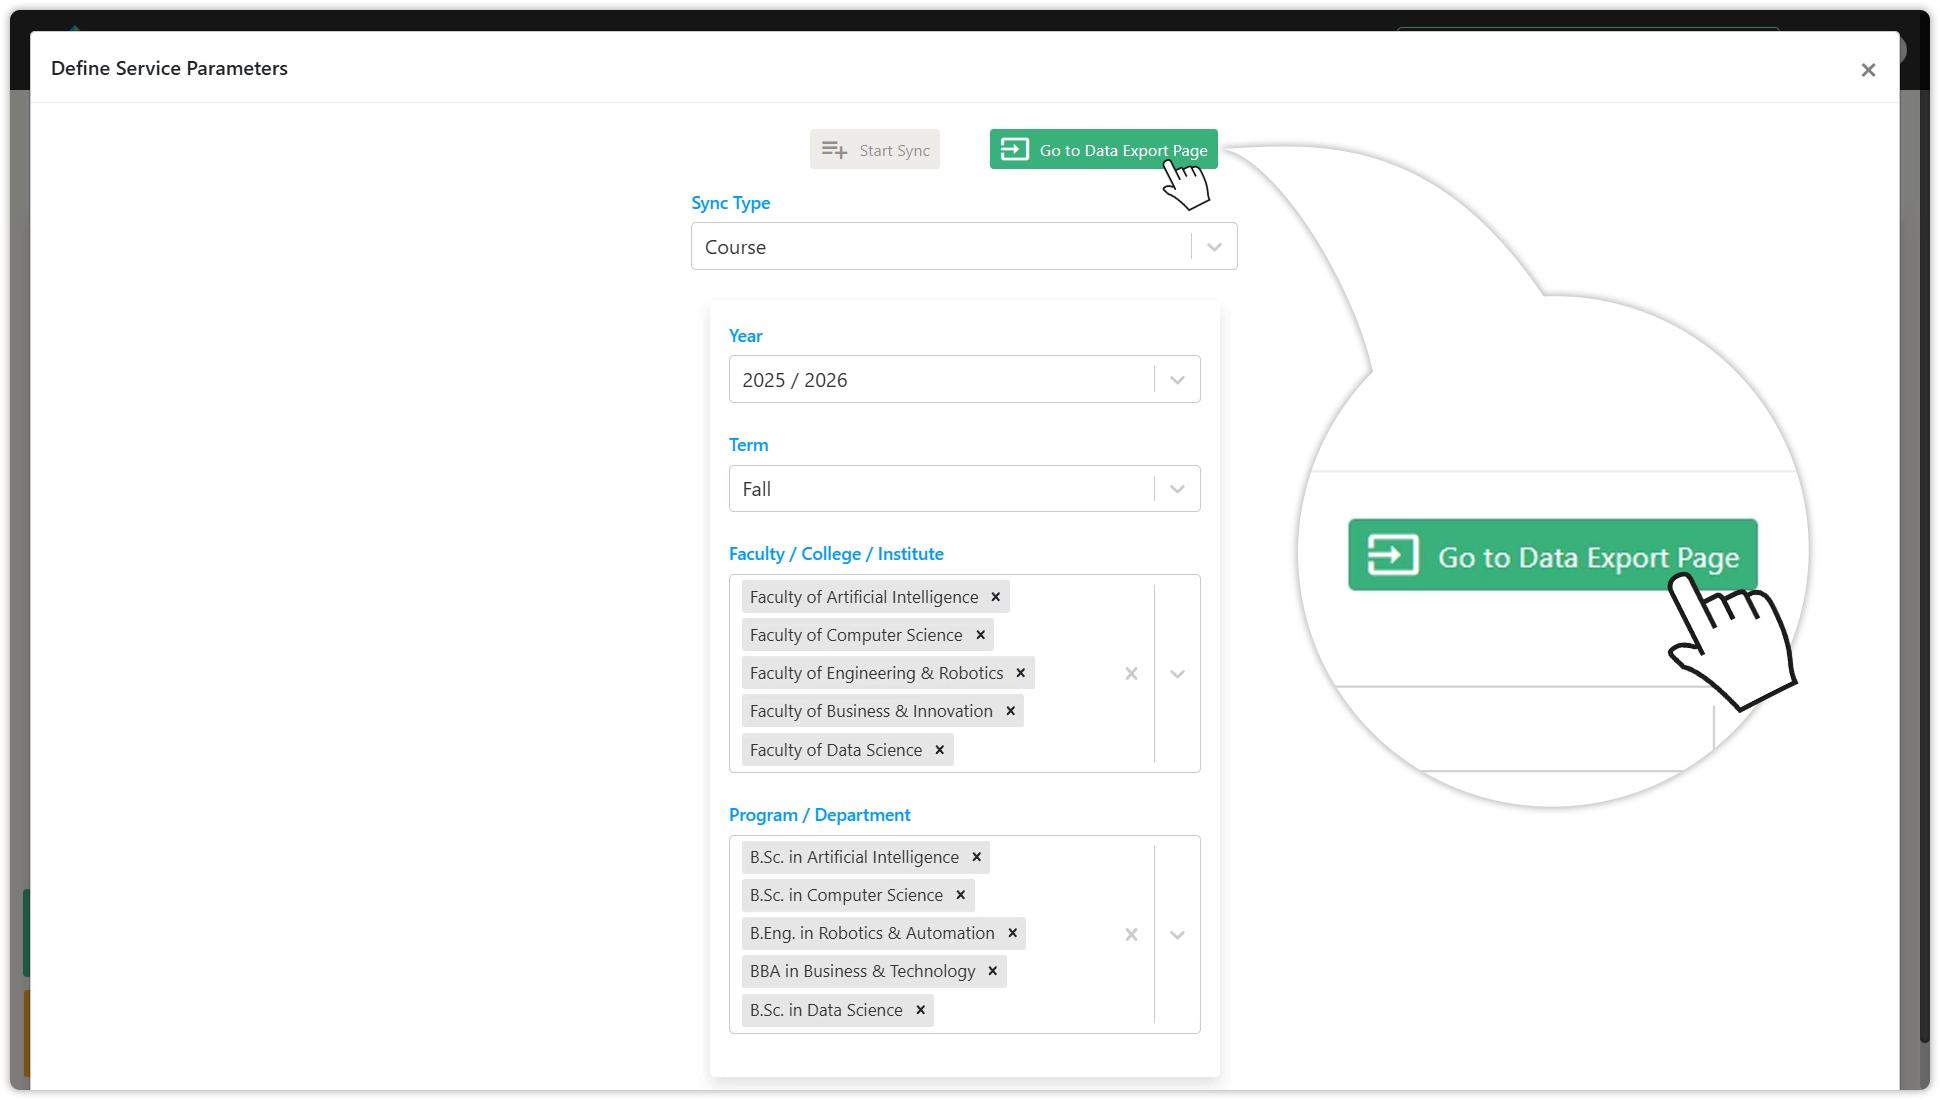1940x1100 pixels.
Task: Clear all selected faculties
Action: click(x=1131, y=674)
